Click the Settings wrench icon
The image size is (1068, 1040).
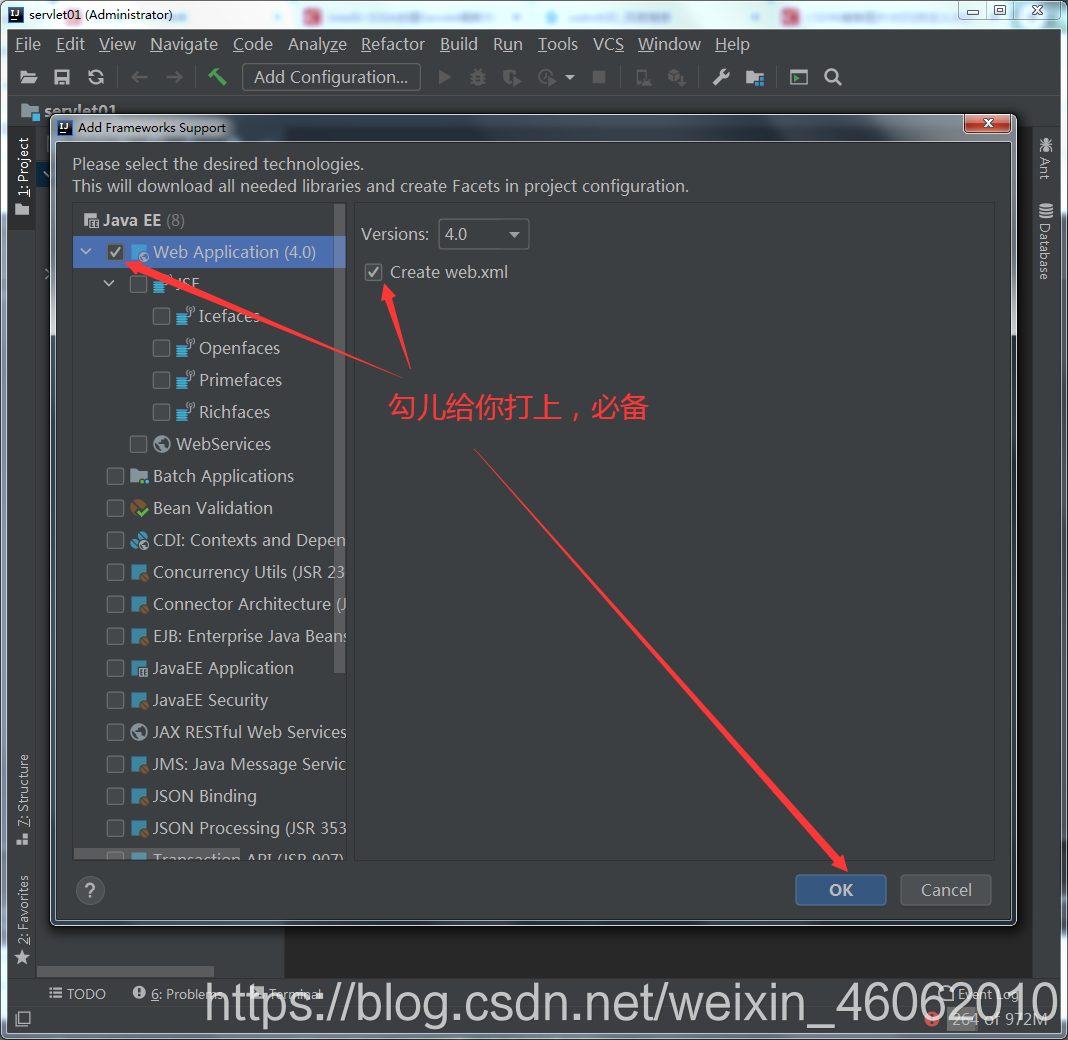(x=721, y=77)
